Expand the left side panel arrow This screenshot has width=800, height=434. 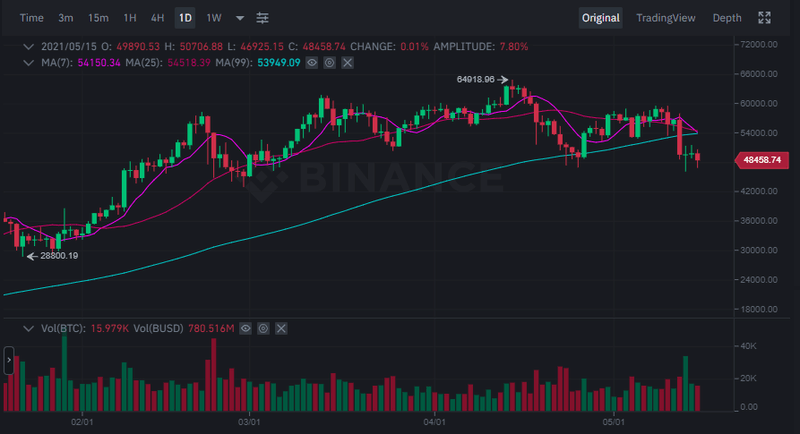pyautogui.click(x=8, y=360)
